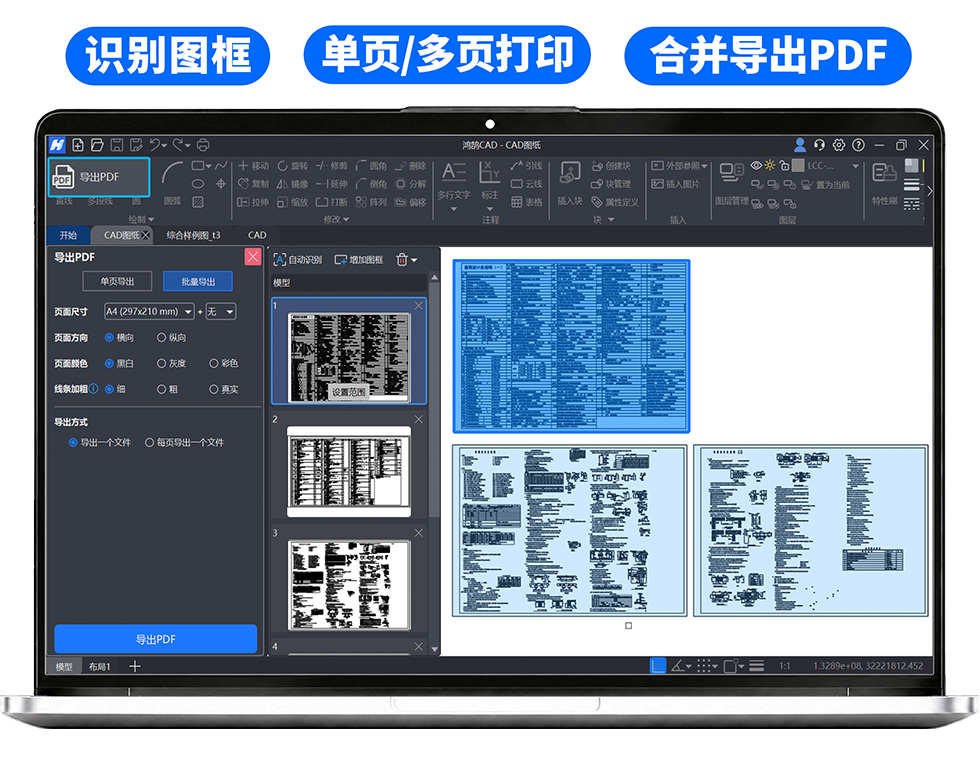Click the 图层管理 layer manager icon
The image size is (980, 758).
point(732,182)
